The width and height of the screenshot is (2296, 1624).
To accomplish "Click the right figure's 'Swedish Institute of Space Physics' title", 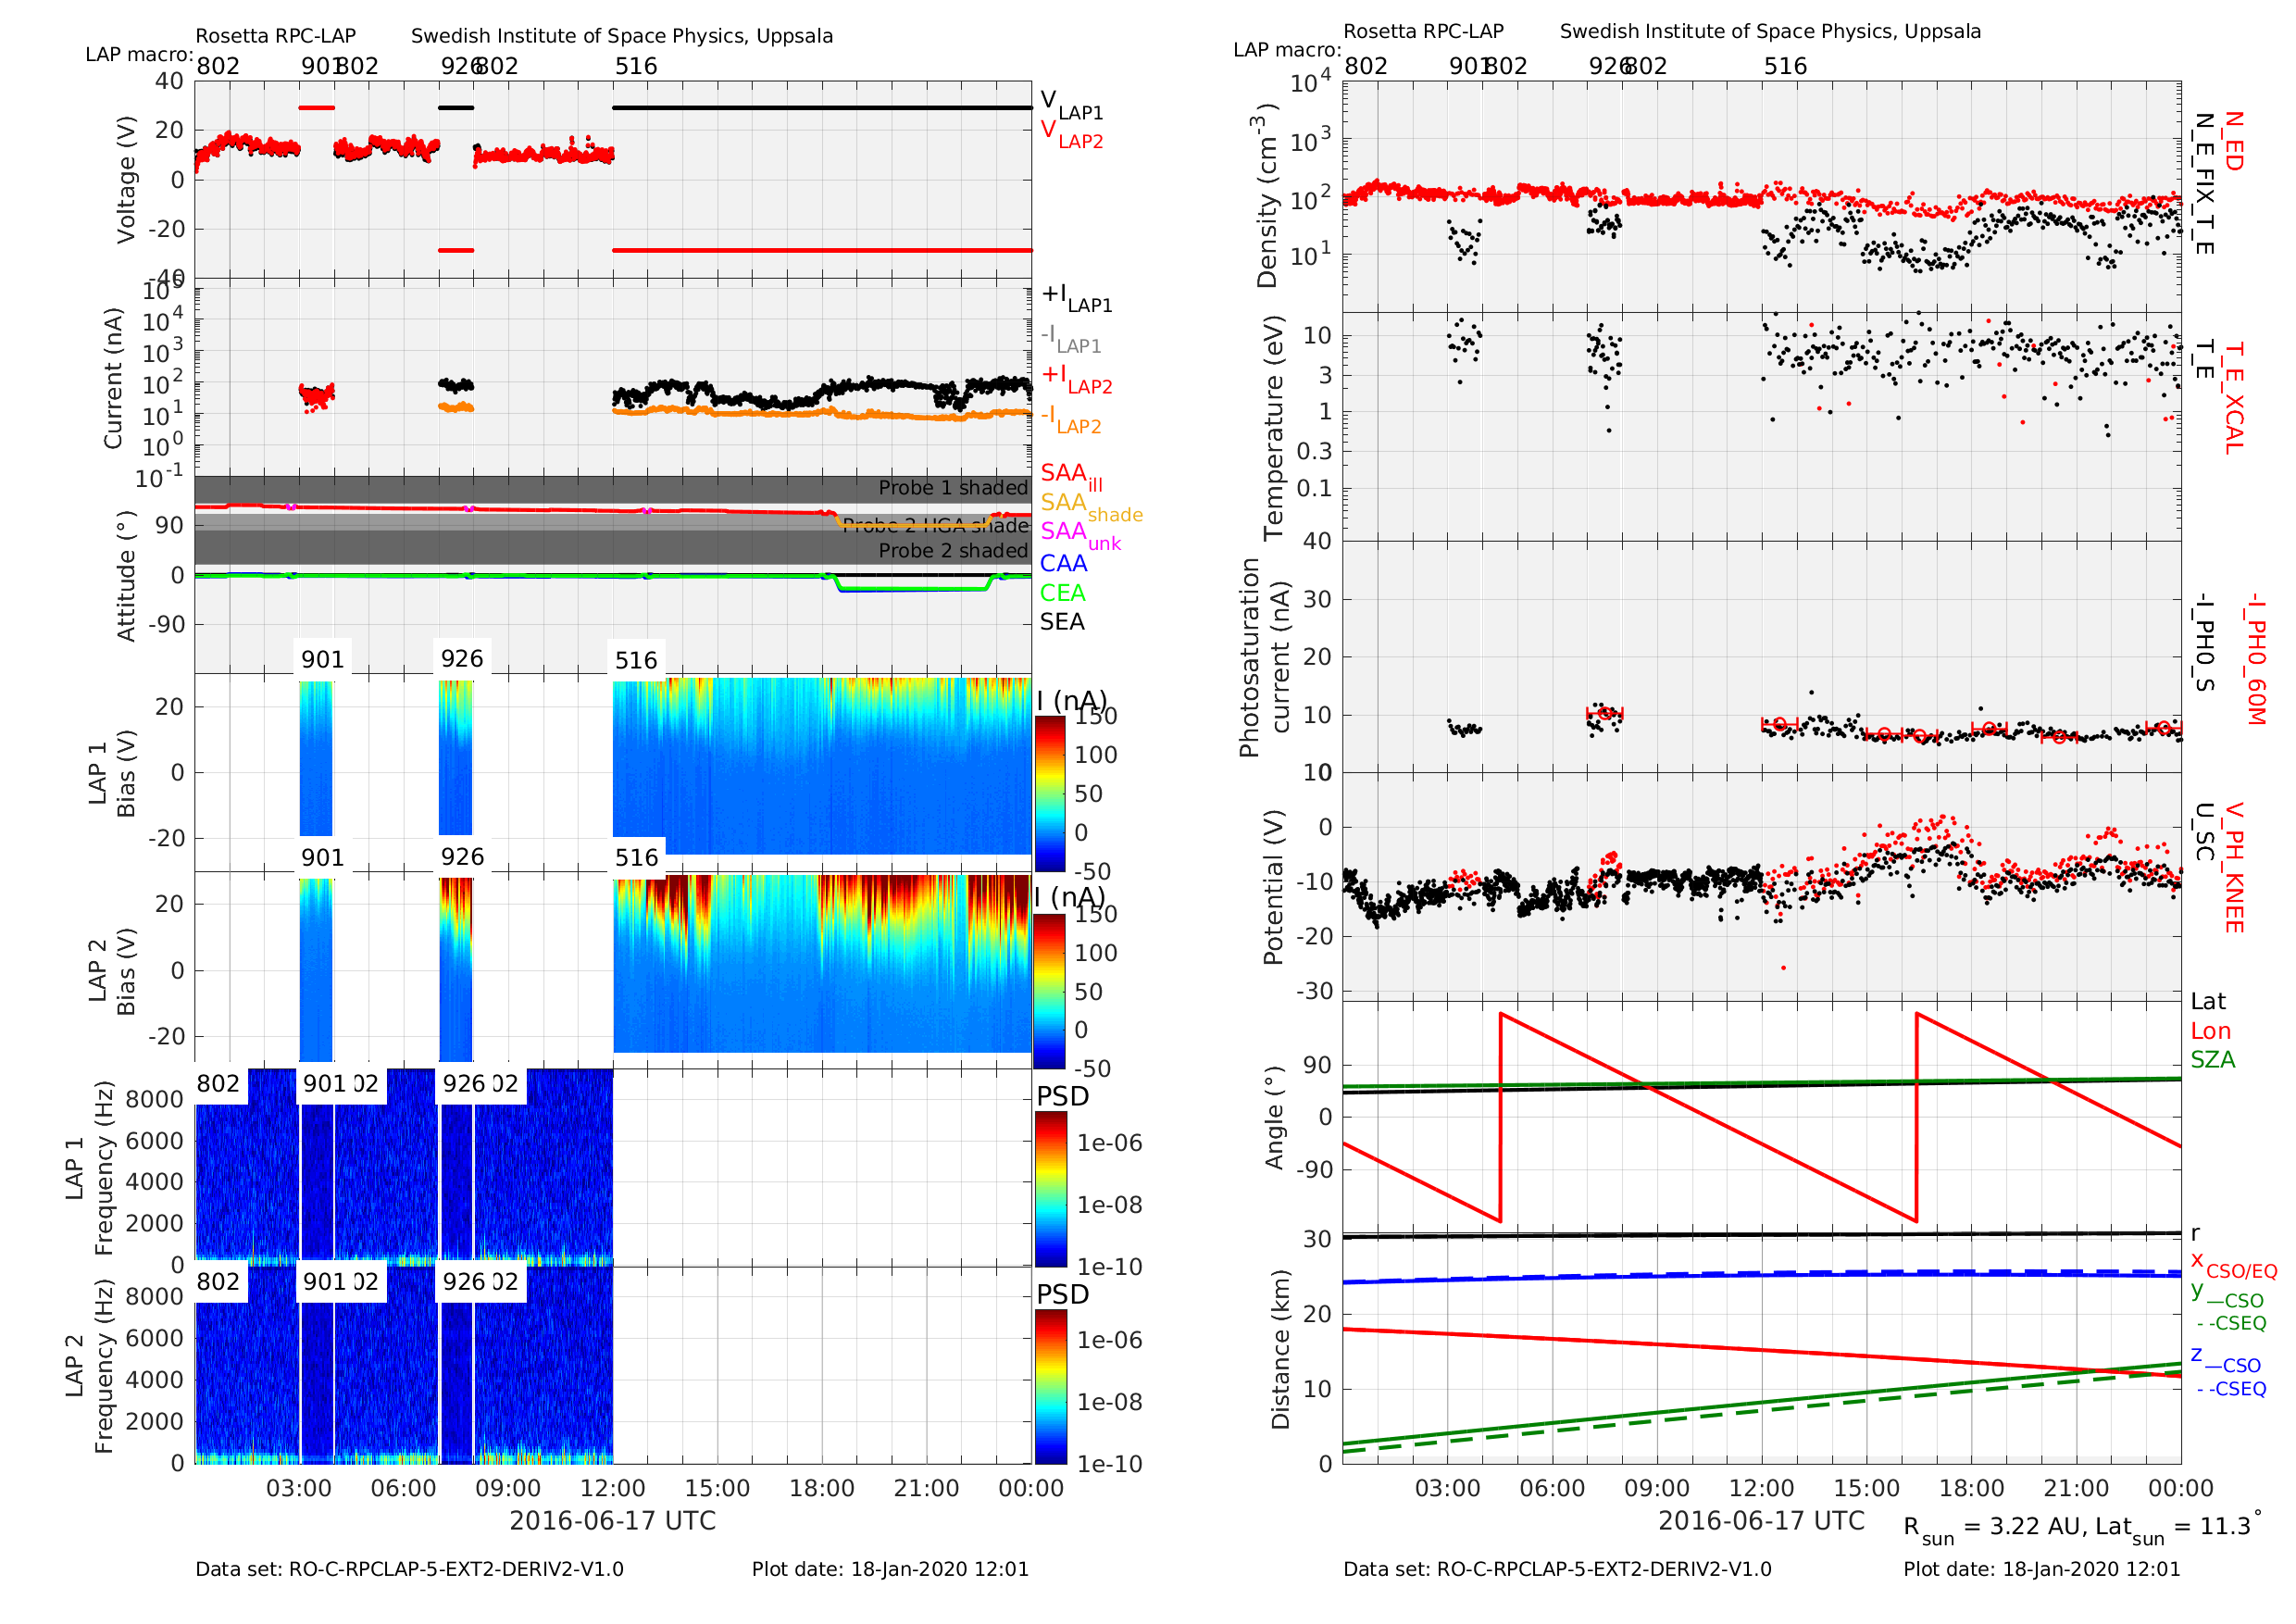I will coord(1770,32).
